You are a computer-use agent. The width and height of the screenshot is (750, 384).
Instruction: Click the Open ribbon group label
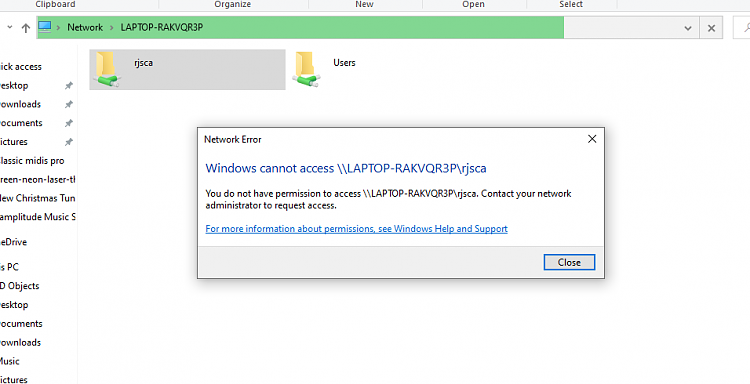(x=474, y=4)
